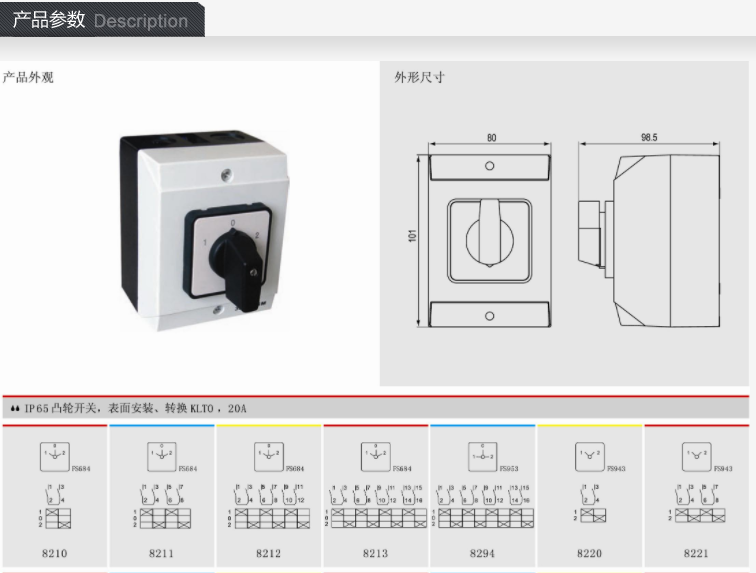Click the 产品外观 section heading

tap(28, 78)
